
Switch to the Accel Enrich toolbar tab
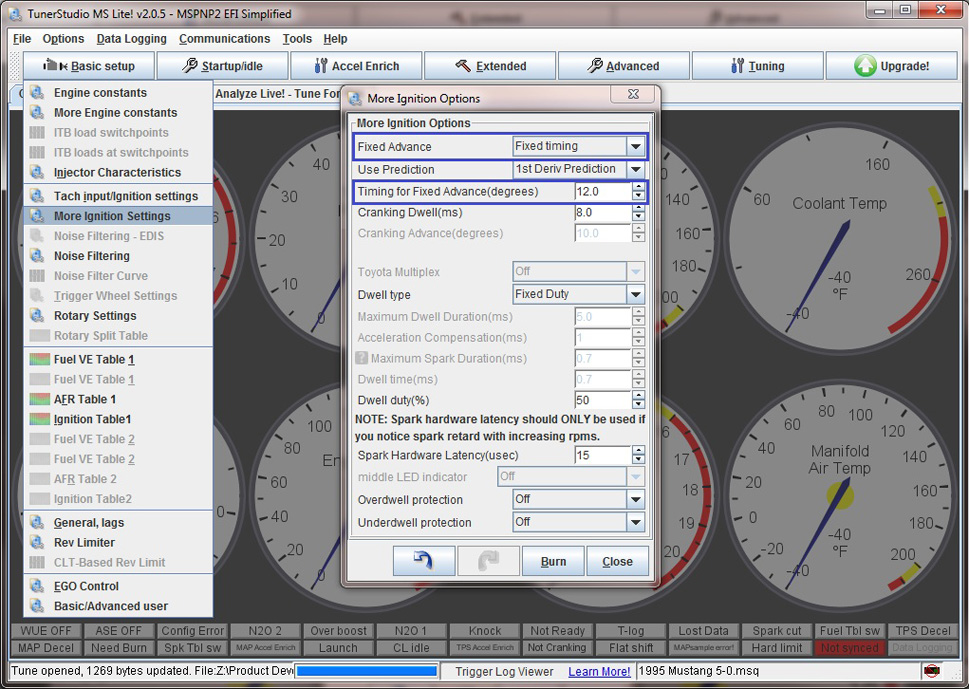[x=356, y=66]
